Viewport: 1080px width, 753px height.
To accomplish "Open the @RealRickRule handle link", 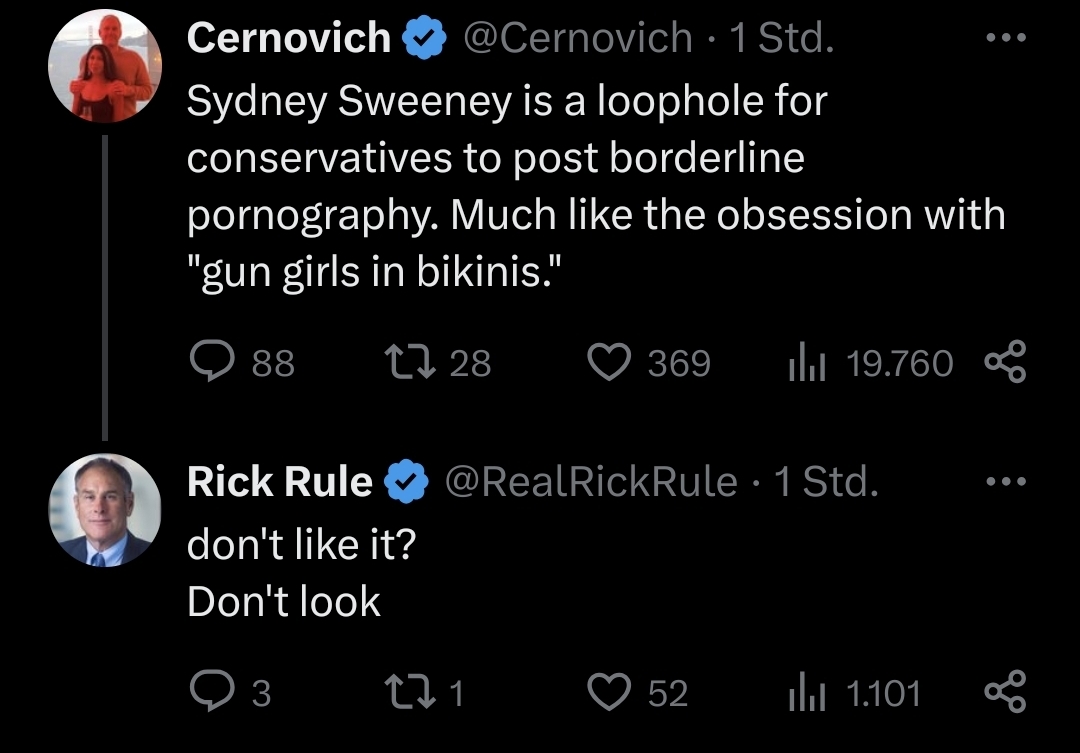I will tap(591, 481).
